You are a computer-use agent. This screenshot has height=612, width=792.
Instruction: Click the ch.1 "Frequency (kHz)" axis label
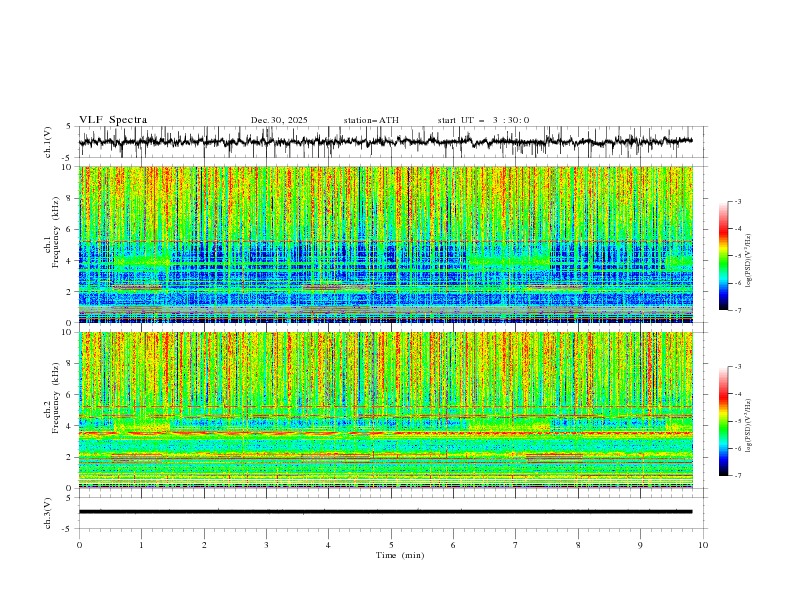tap(56, 230)
